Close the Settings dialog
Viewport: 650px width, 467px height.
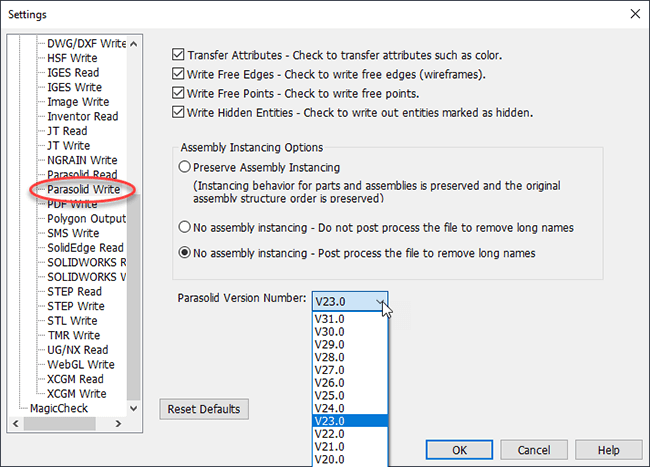[x=635, y=14]
